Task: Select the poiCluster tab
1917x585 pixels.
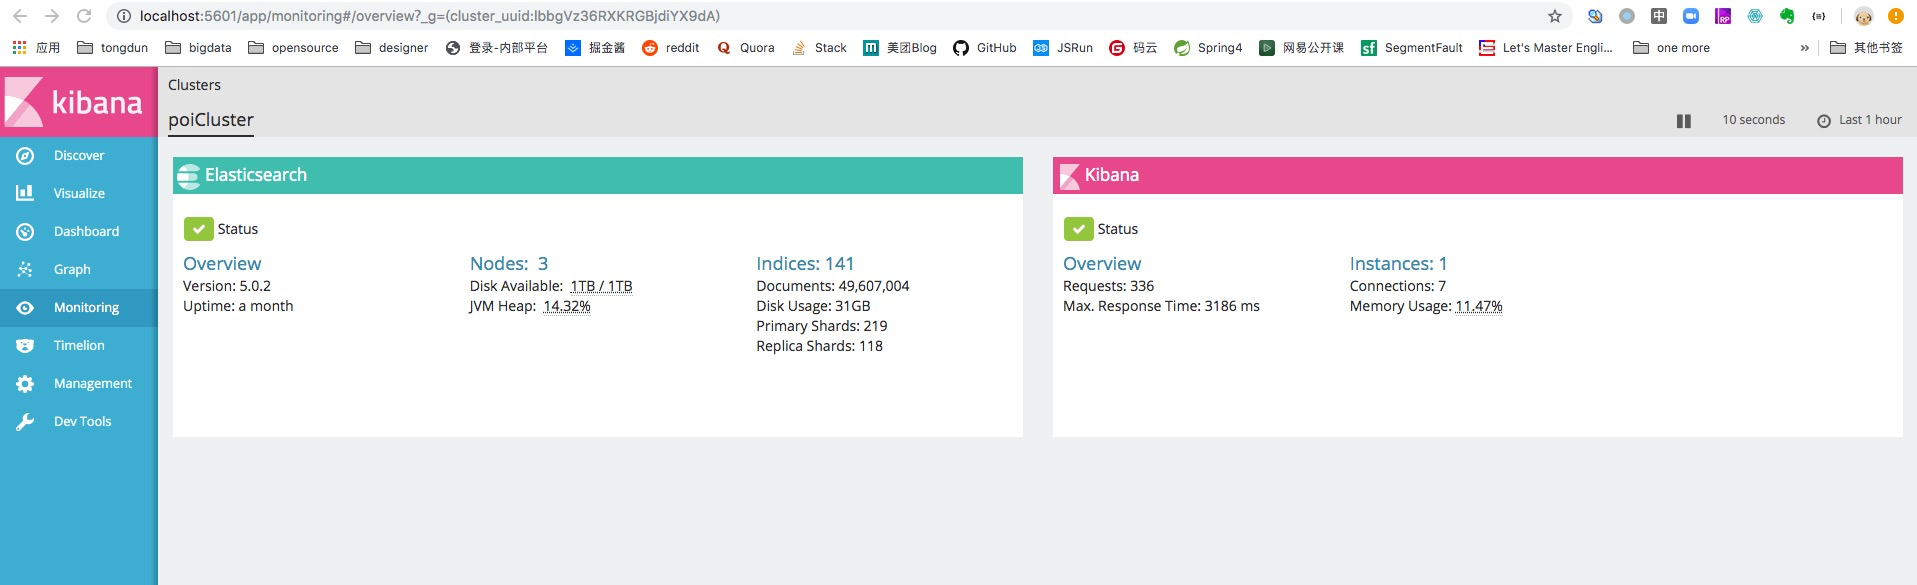Action: click(x=211, y=120)
